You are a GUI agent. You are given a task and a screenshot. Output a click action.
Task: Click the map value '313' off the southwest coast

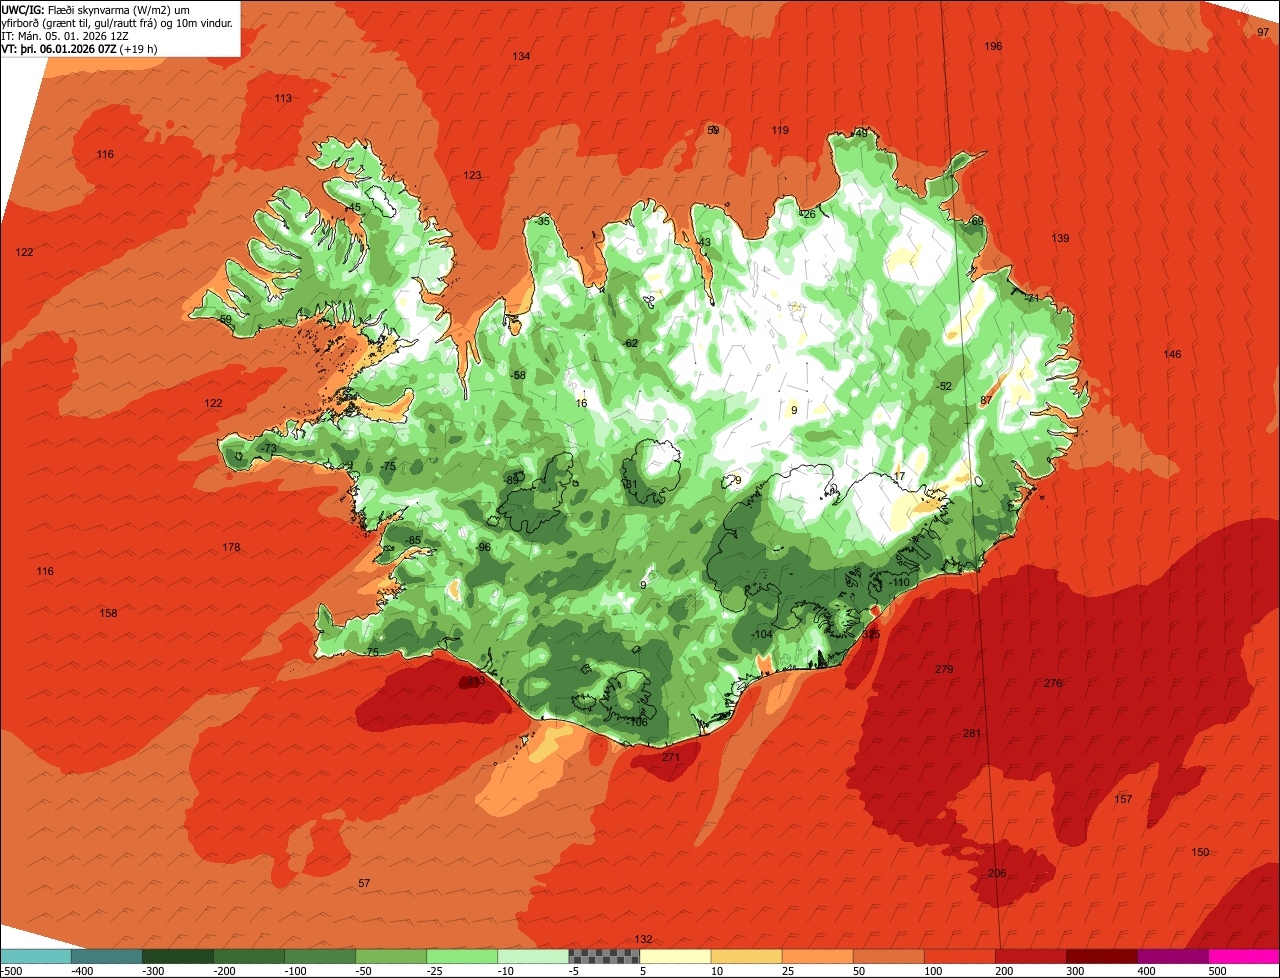476,680
